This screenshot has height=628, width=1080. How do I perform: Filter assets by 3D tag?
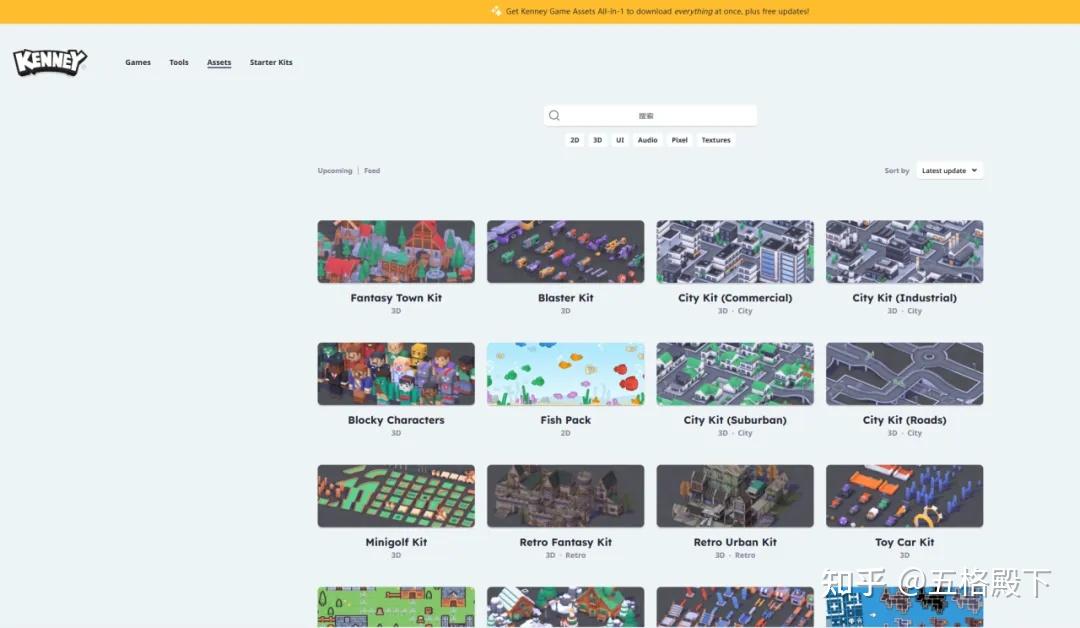pyautogui.click(x=597, y=140)
